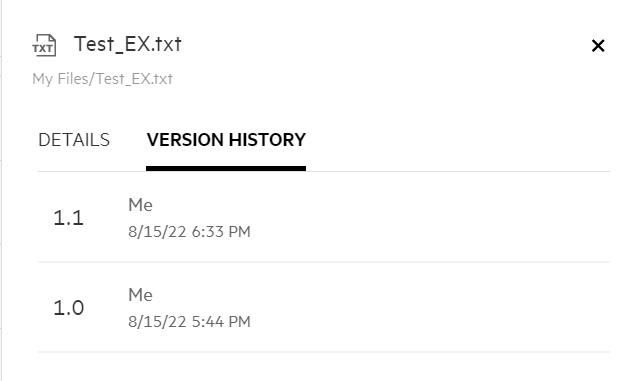Image resolution: width=637 pixels, height=381 pixels.
Task: Click the 8/15/22 6:33 PM timestamp
Action: point(189,232)
